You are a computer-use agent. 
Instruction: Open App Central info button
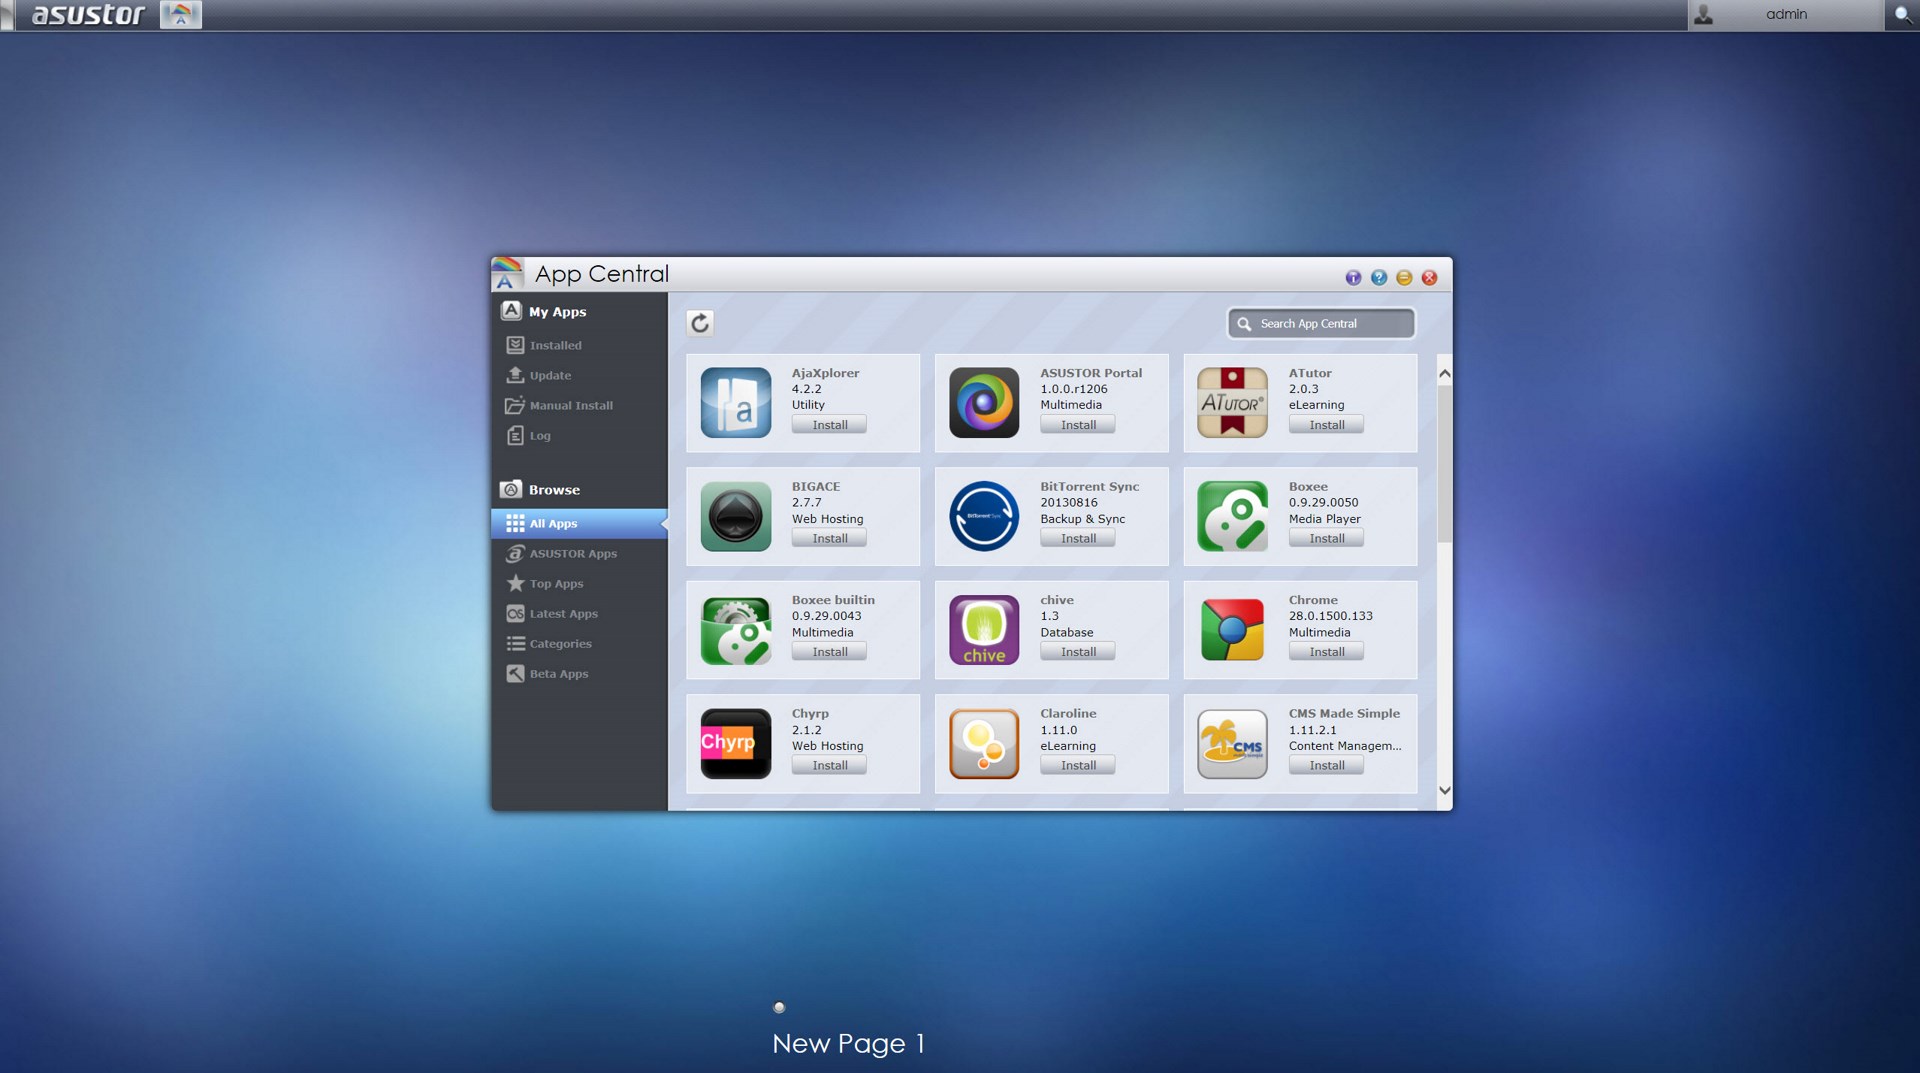[1353, 278]
